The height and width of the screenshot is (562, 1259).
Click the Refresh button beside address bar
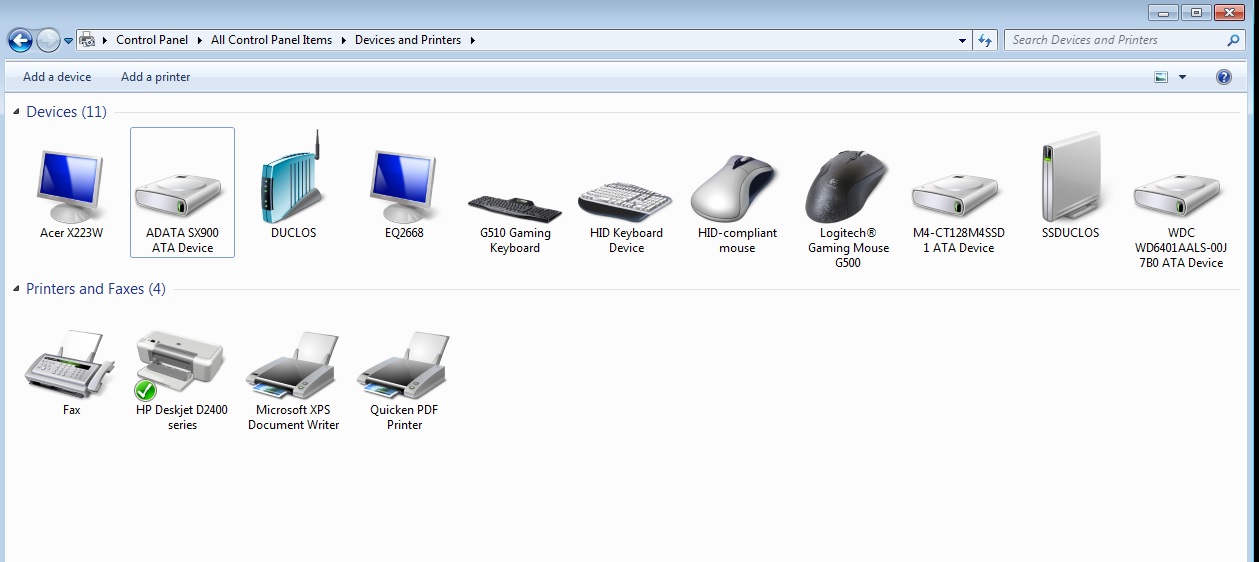point(985,40)
